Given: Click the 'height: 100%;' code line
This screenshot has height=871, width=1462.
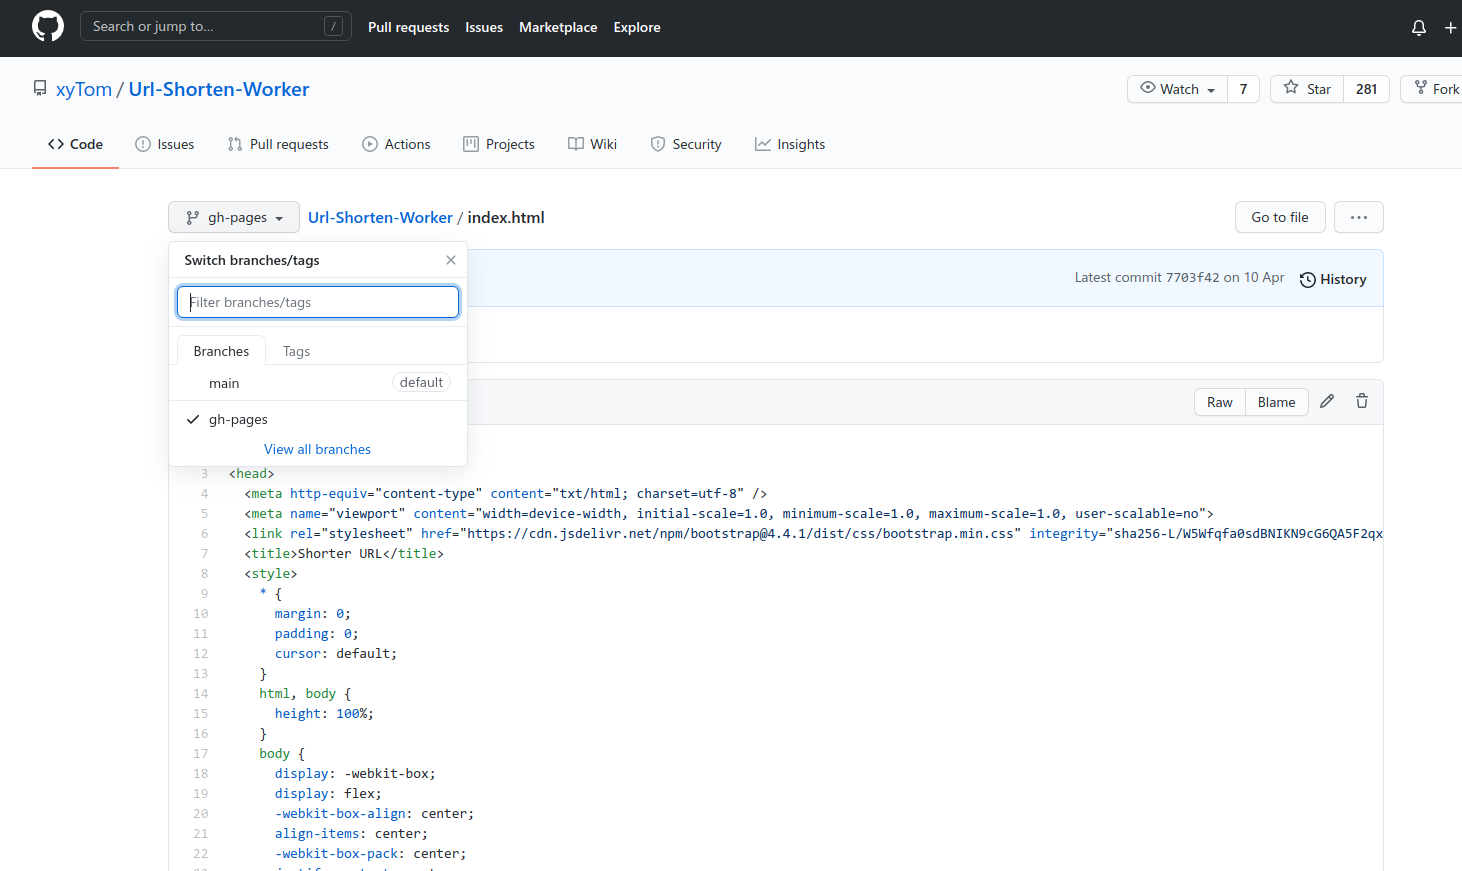Looking at the screenshot, I should tap(324, 713).
